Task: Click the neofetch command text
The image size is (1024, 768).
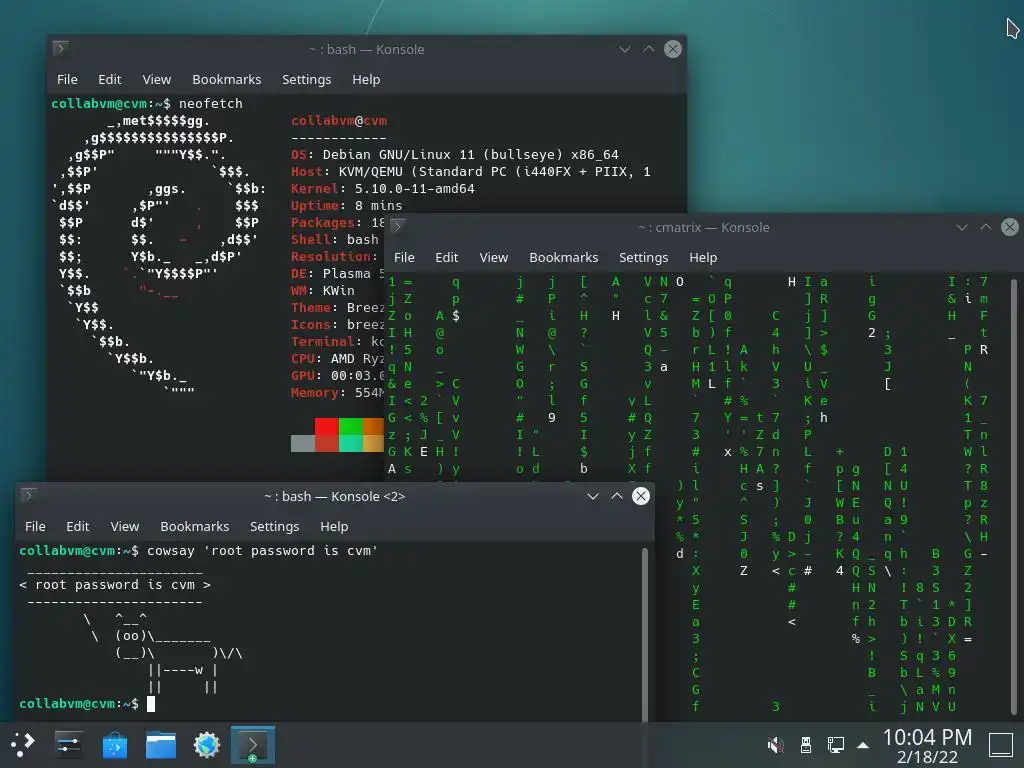Action: tap(210, 103)
